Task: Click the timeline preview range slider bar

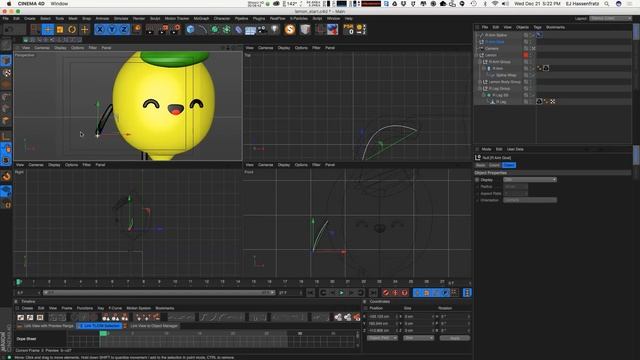Action: 159,293
